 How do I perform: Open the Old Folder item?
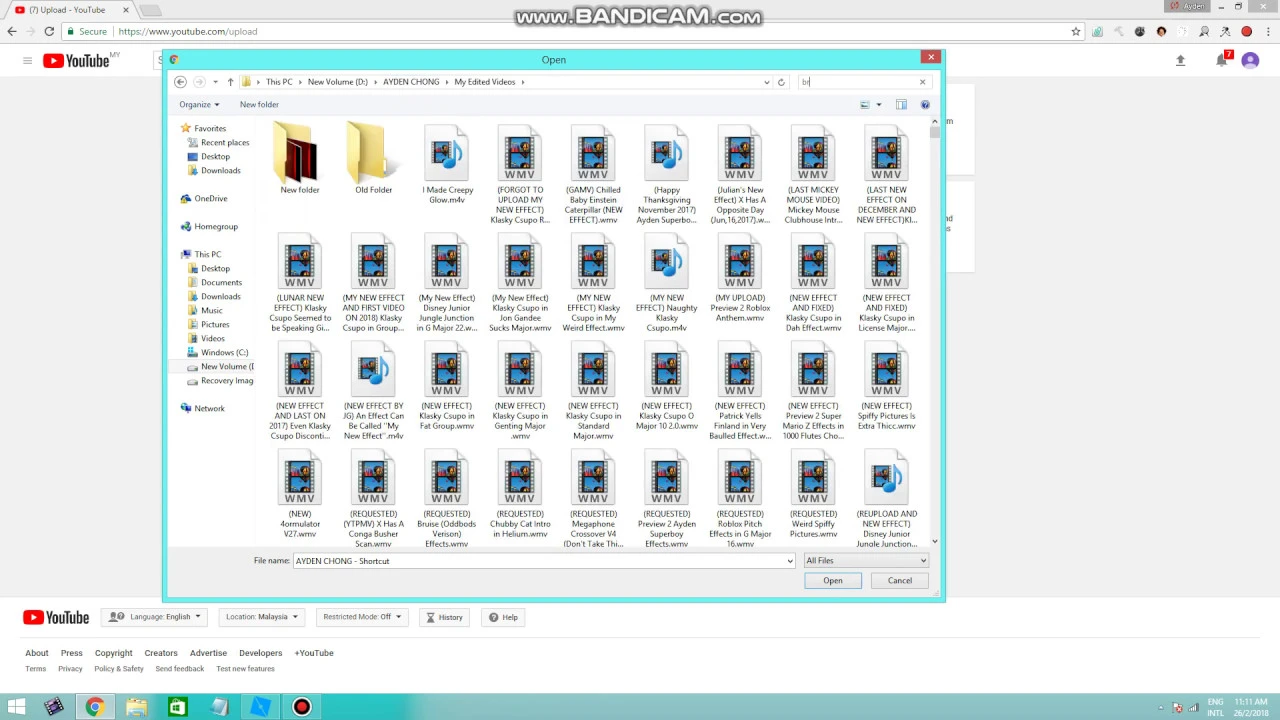coord(373,159)
